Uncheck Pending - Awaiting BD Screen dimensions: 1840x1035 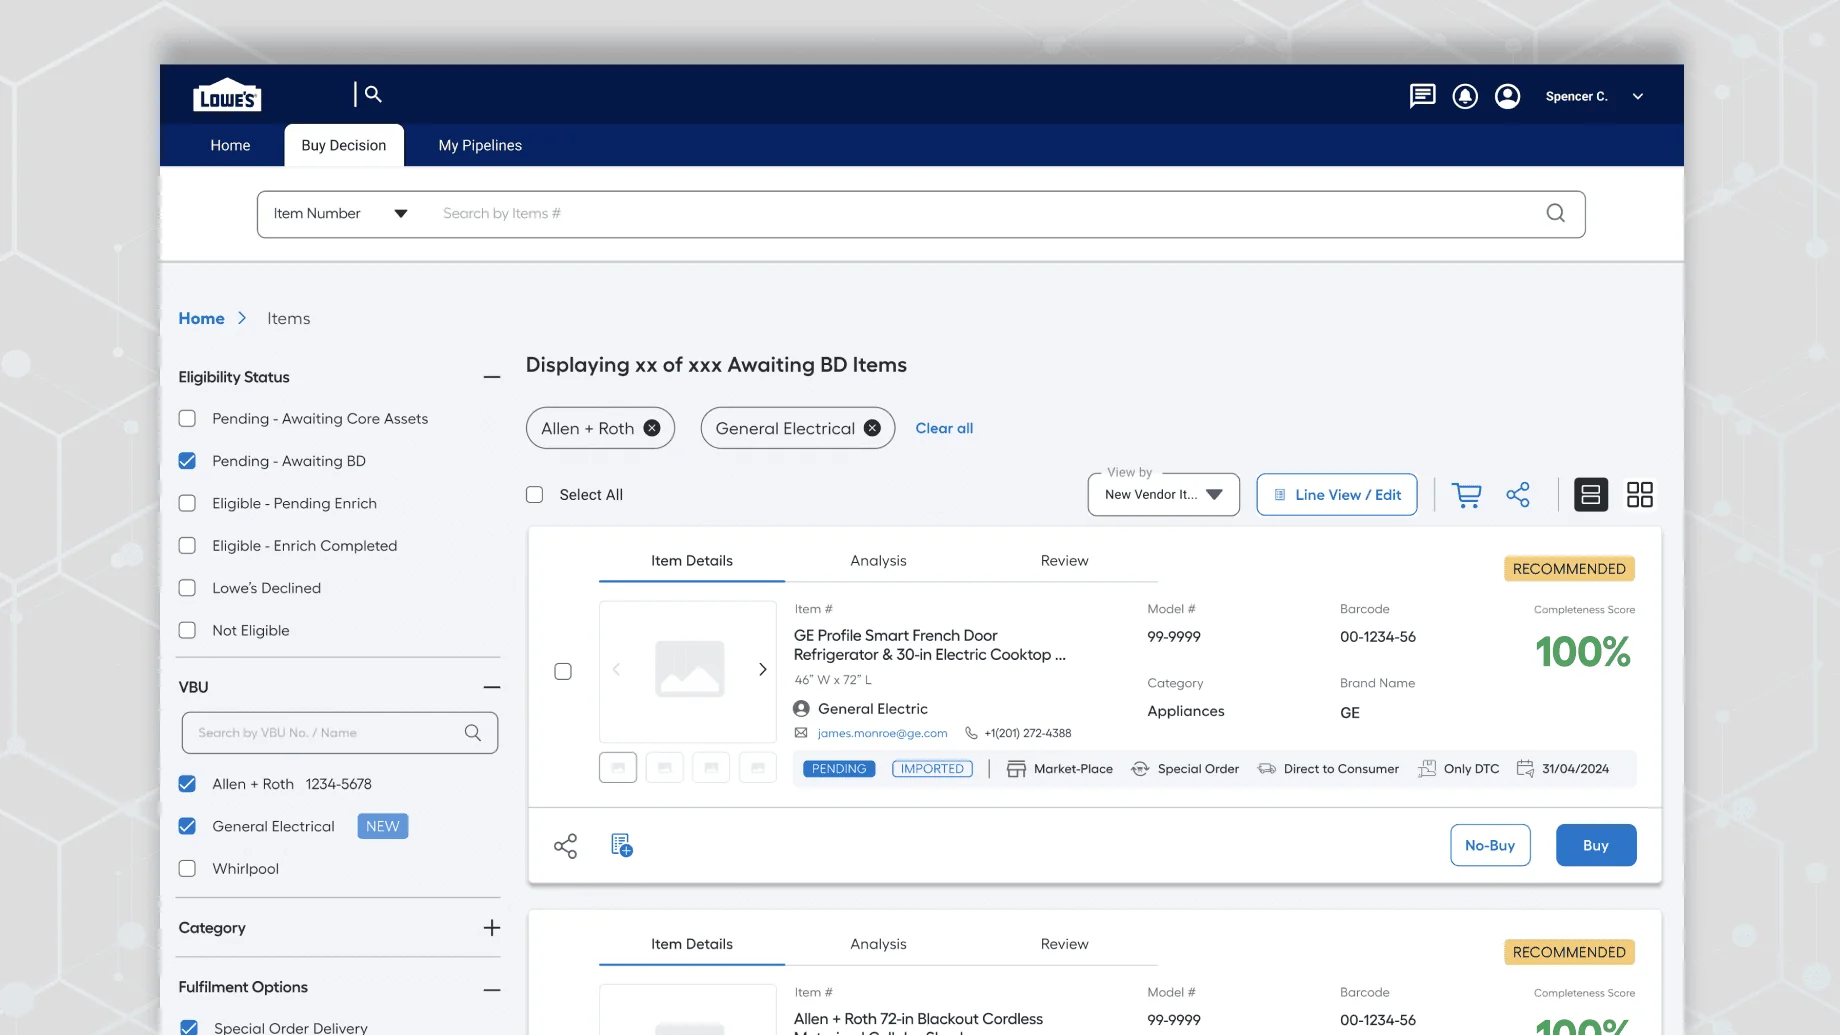(x=187, y=461)
